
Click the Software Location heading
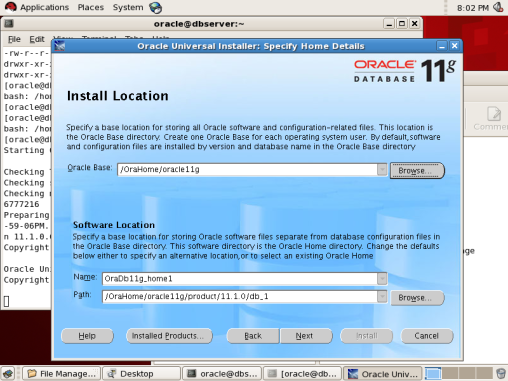point(114,225)
